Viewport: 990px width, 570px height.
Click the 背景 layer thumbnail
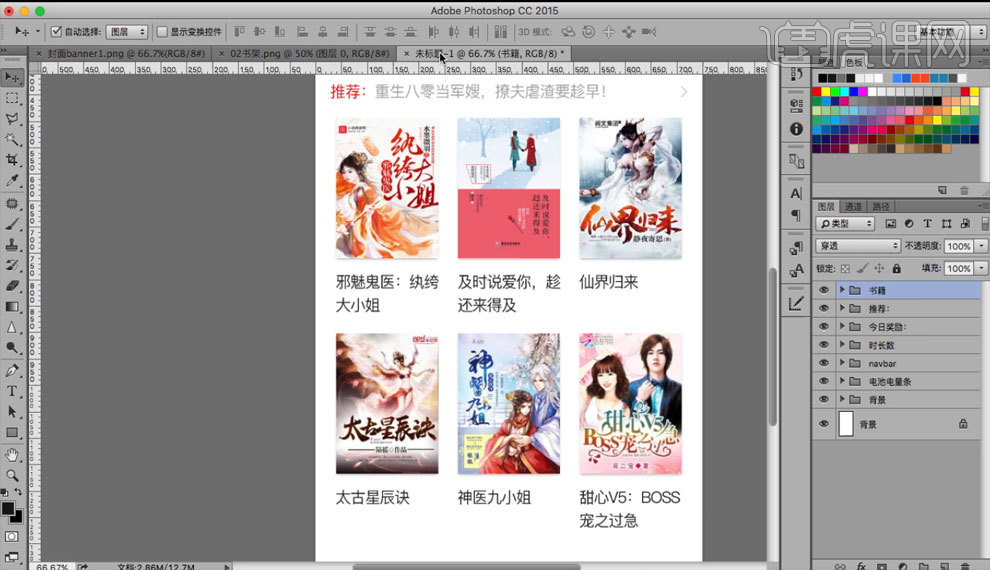click(846, 424)
